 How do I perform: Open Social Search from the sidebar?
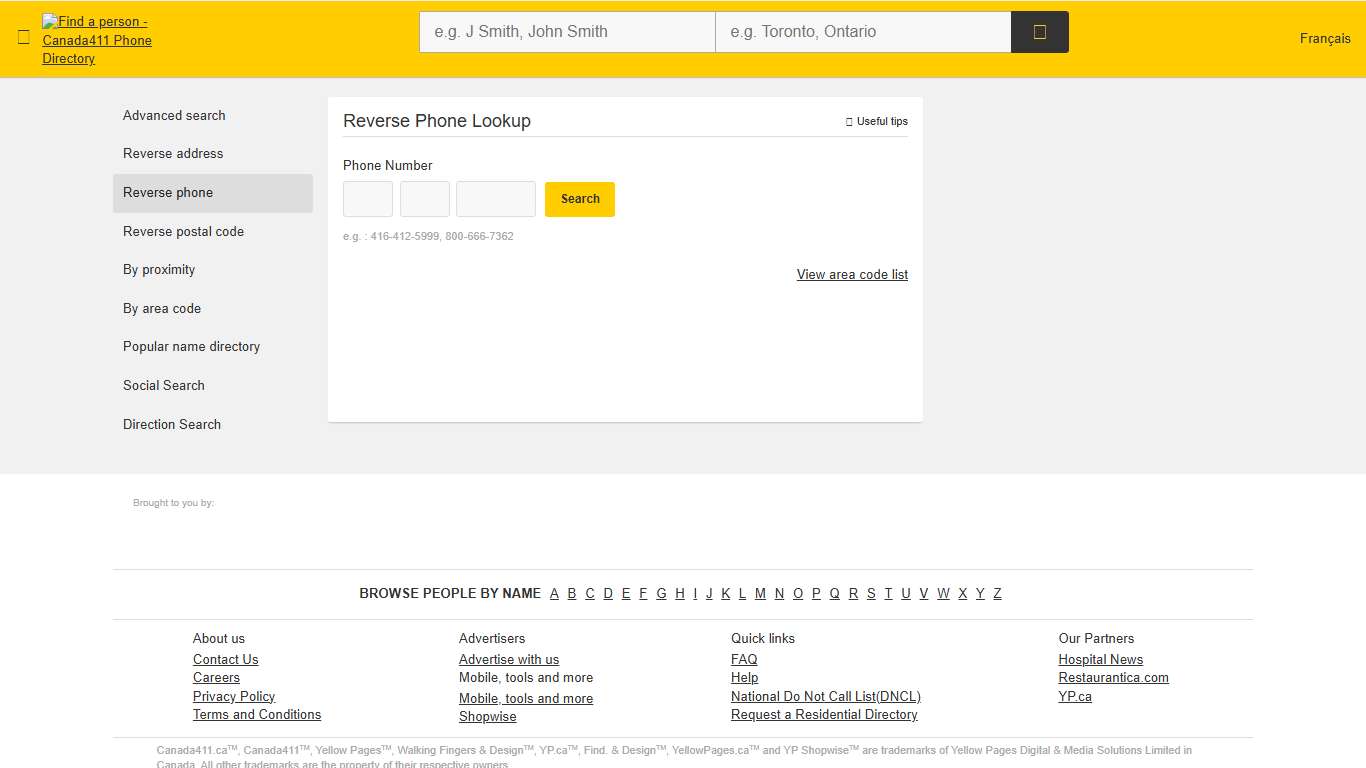[x=163, y=385]
